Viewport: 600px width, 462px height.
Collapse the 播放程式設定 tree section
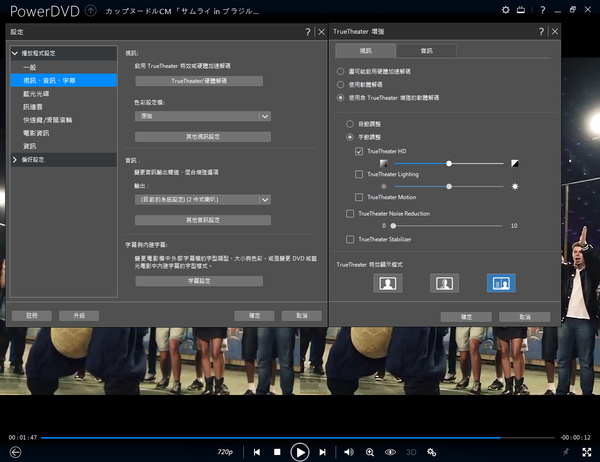[x=15, y=52]
